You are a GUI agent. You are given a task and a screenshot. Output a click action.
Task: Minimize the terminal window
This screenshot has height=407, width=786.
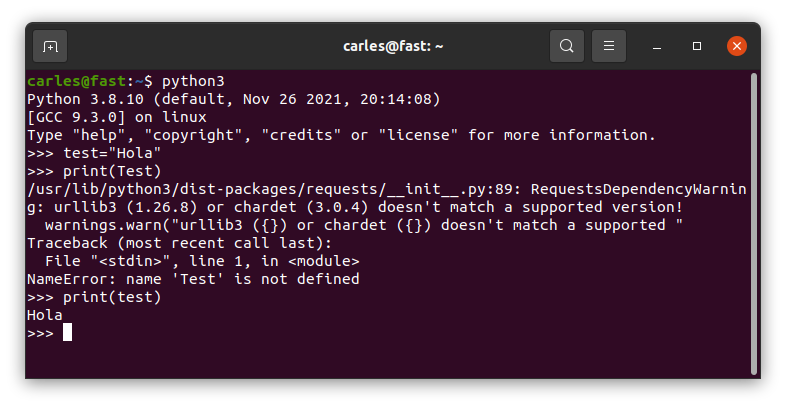pos(657,47)
